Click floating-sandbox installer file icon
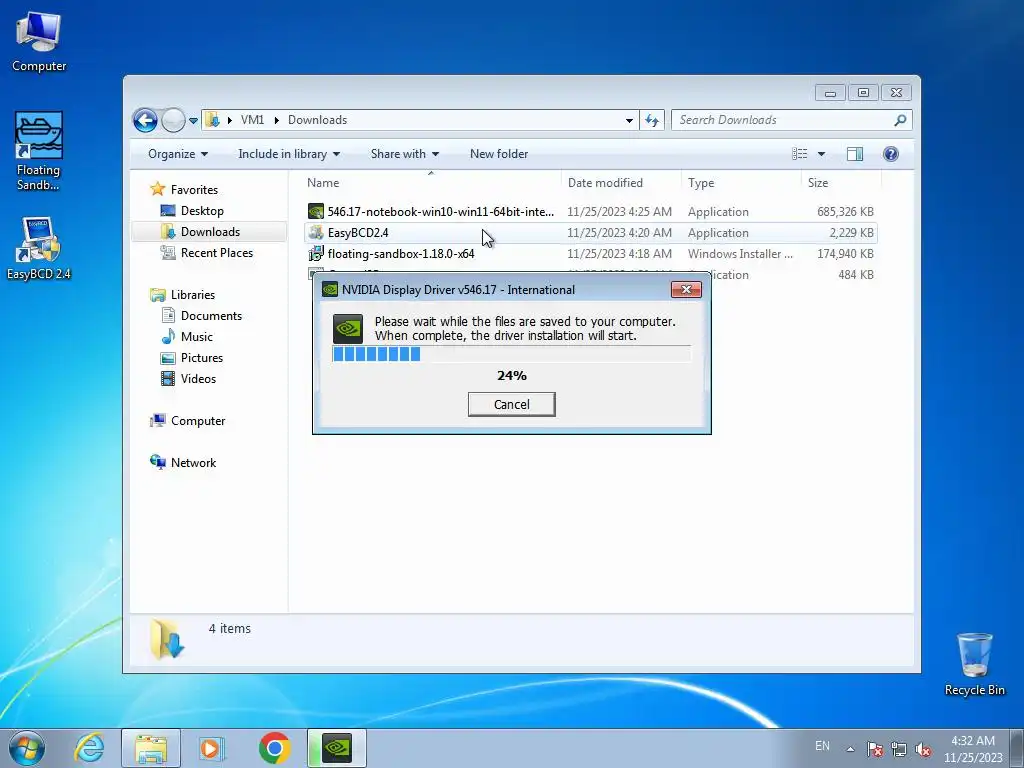This screenshot has width=1024, height=768. click(x=316, y=253)
